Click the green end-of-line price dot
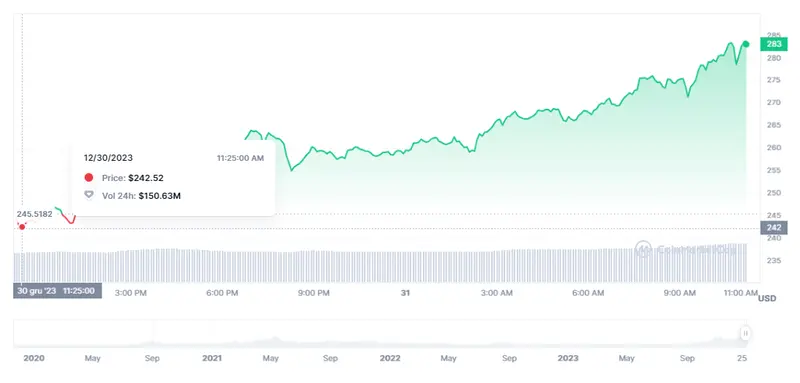Image resolution: width=800 pixels, height=383 pixels. 746,44
